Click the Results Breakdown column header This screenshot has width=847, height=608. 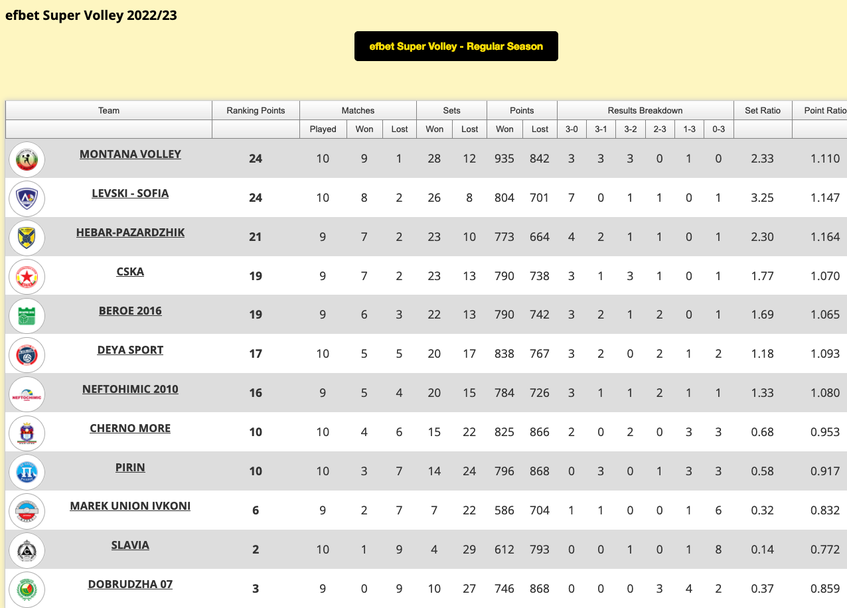pos(645,110)
